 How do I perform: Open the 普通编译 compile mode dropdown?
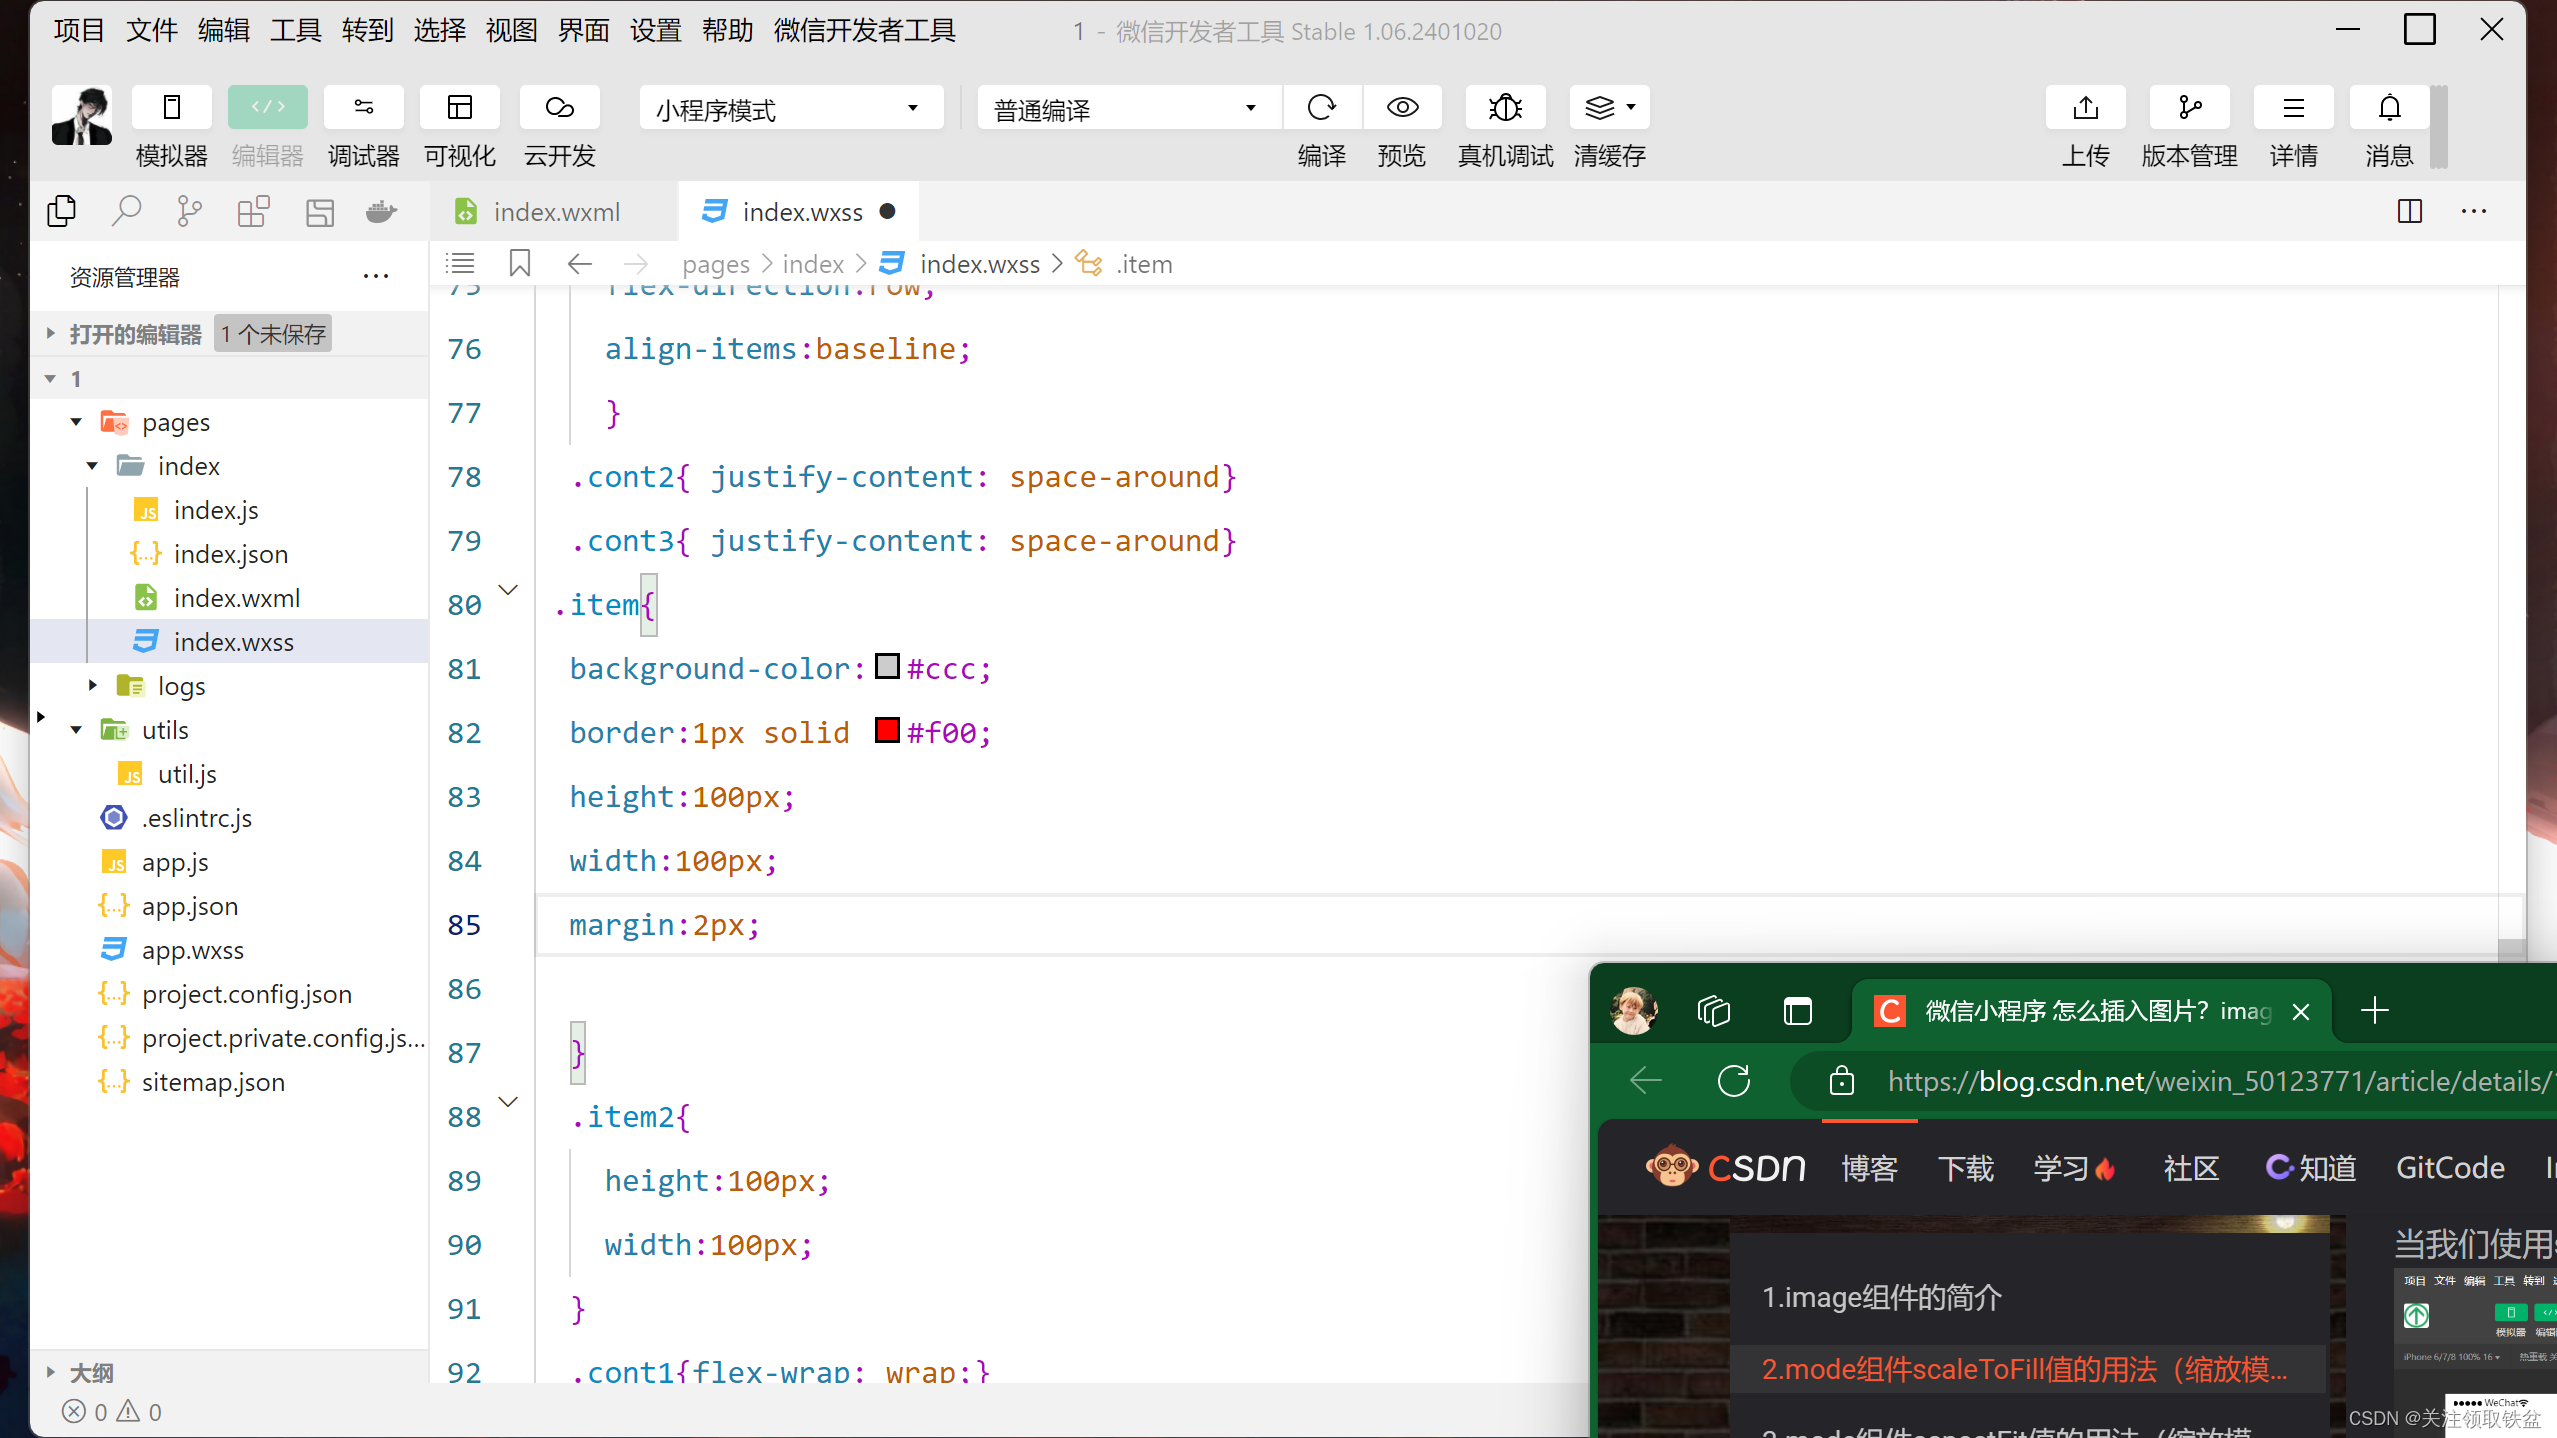pos(1125,107)
